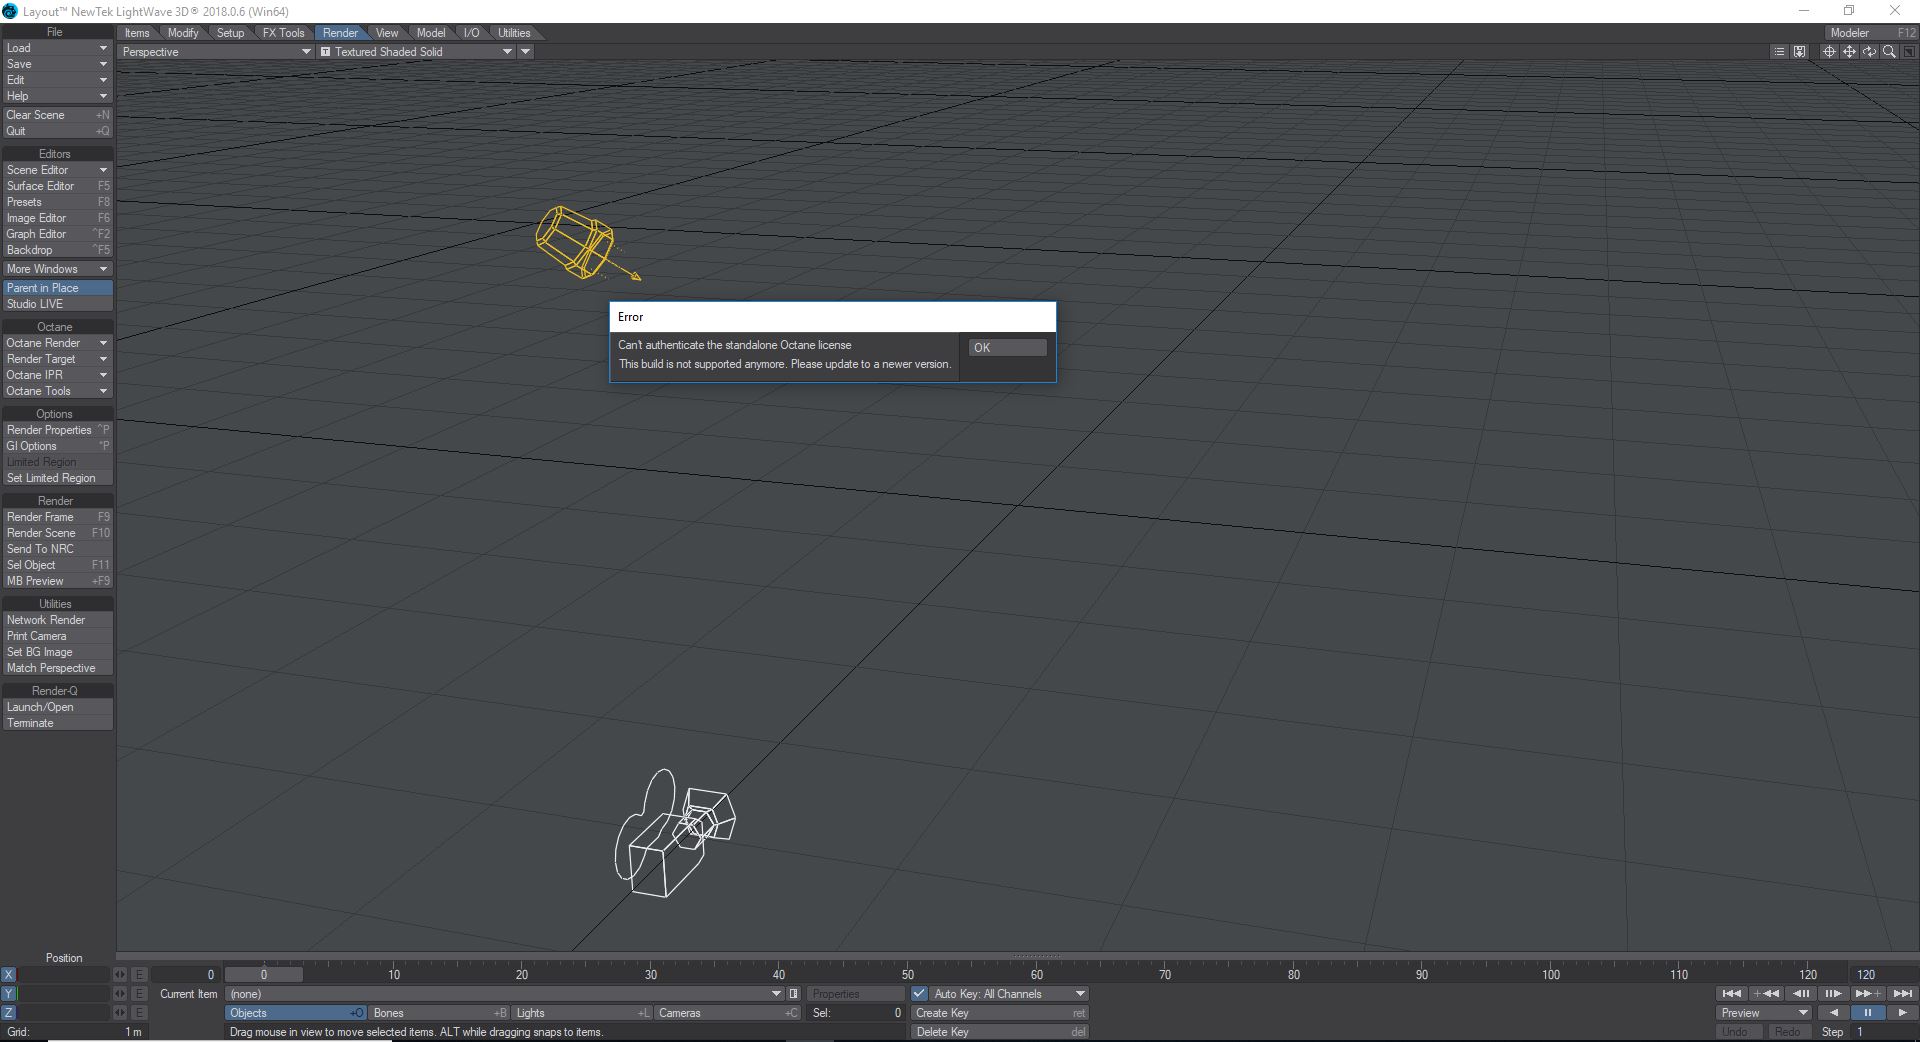Toggle the Y axis channel button
The width and height of the screenshot is (1920, 1042).
(x=9, y=994)
